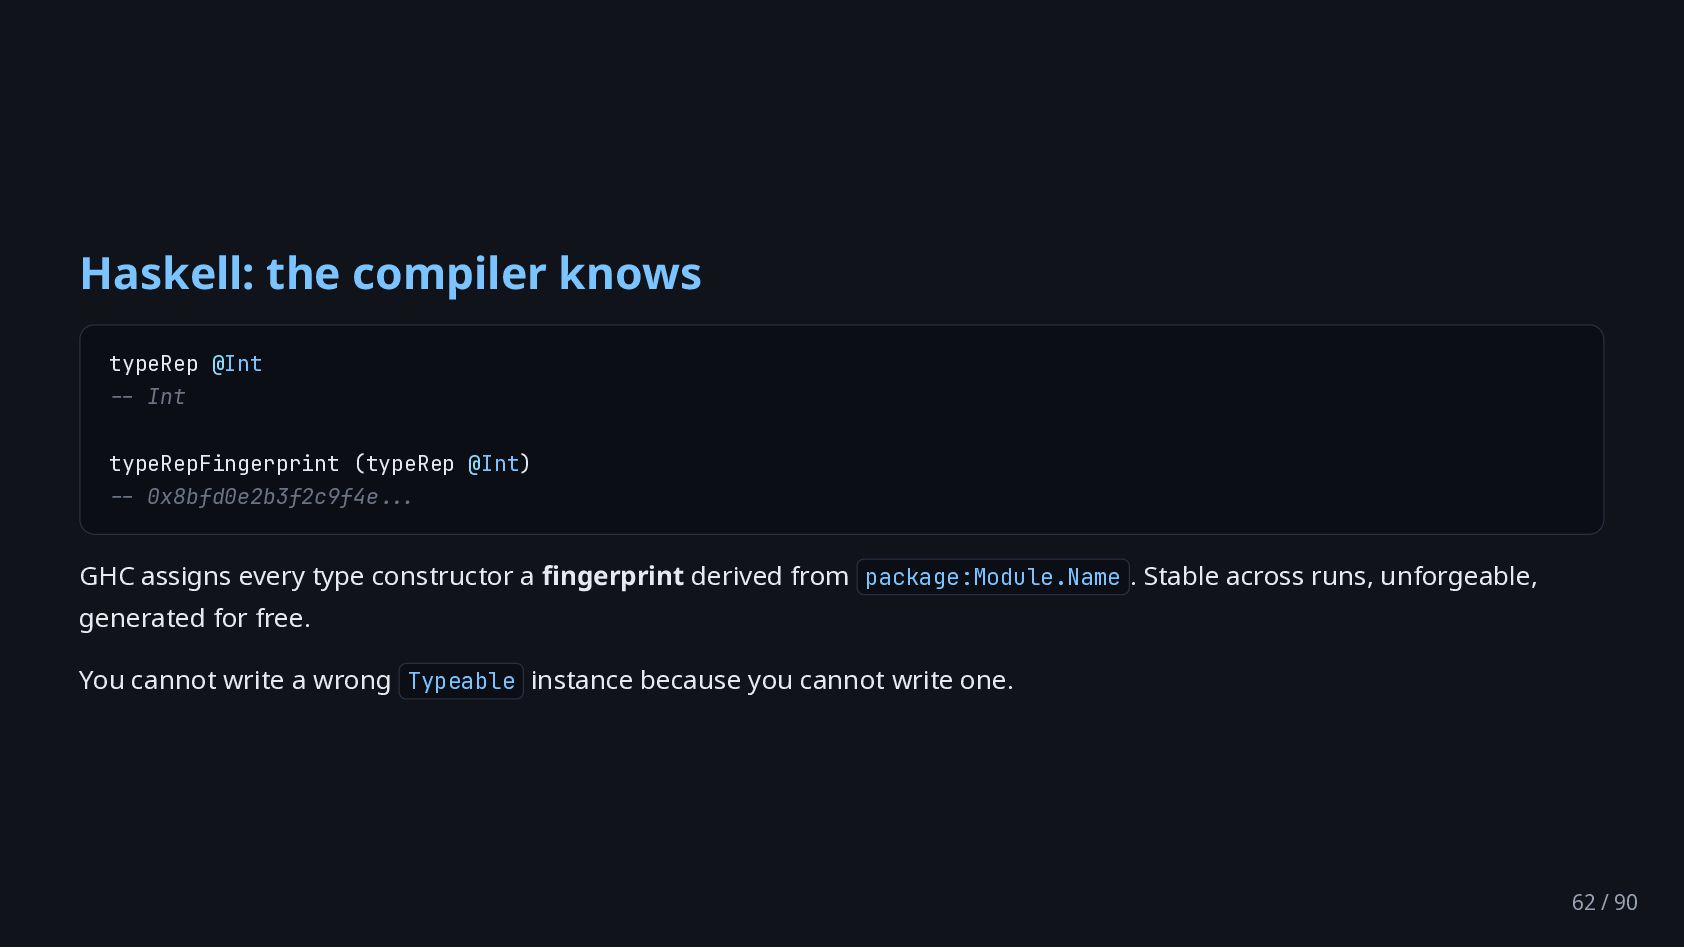This screenshot has width=1684, height=948.
Task: Click the text 'You cannot write a wrong'
Action: click(235, 680)
